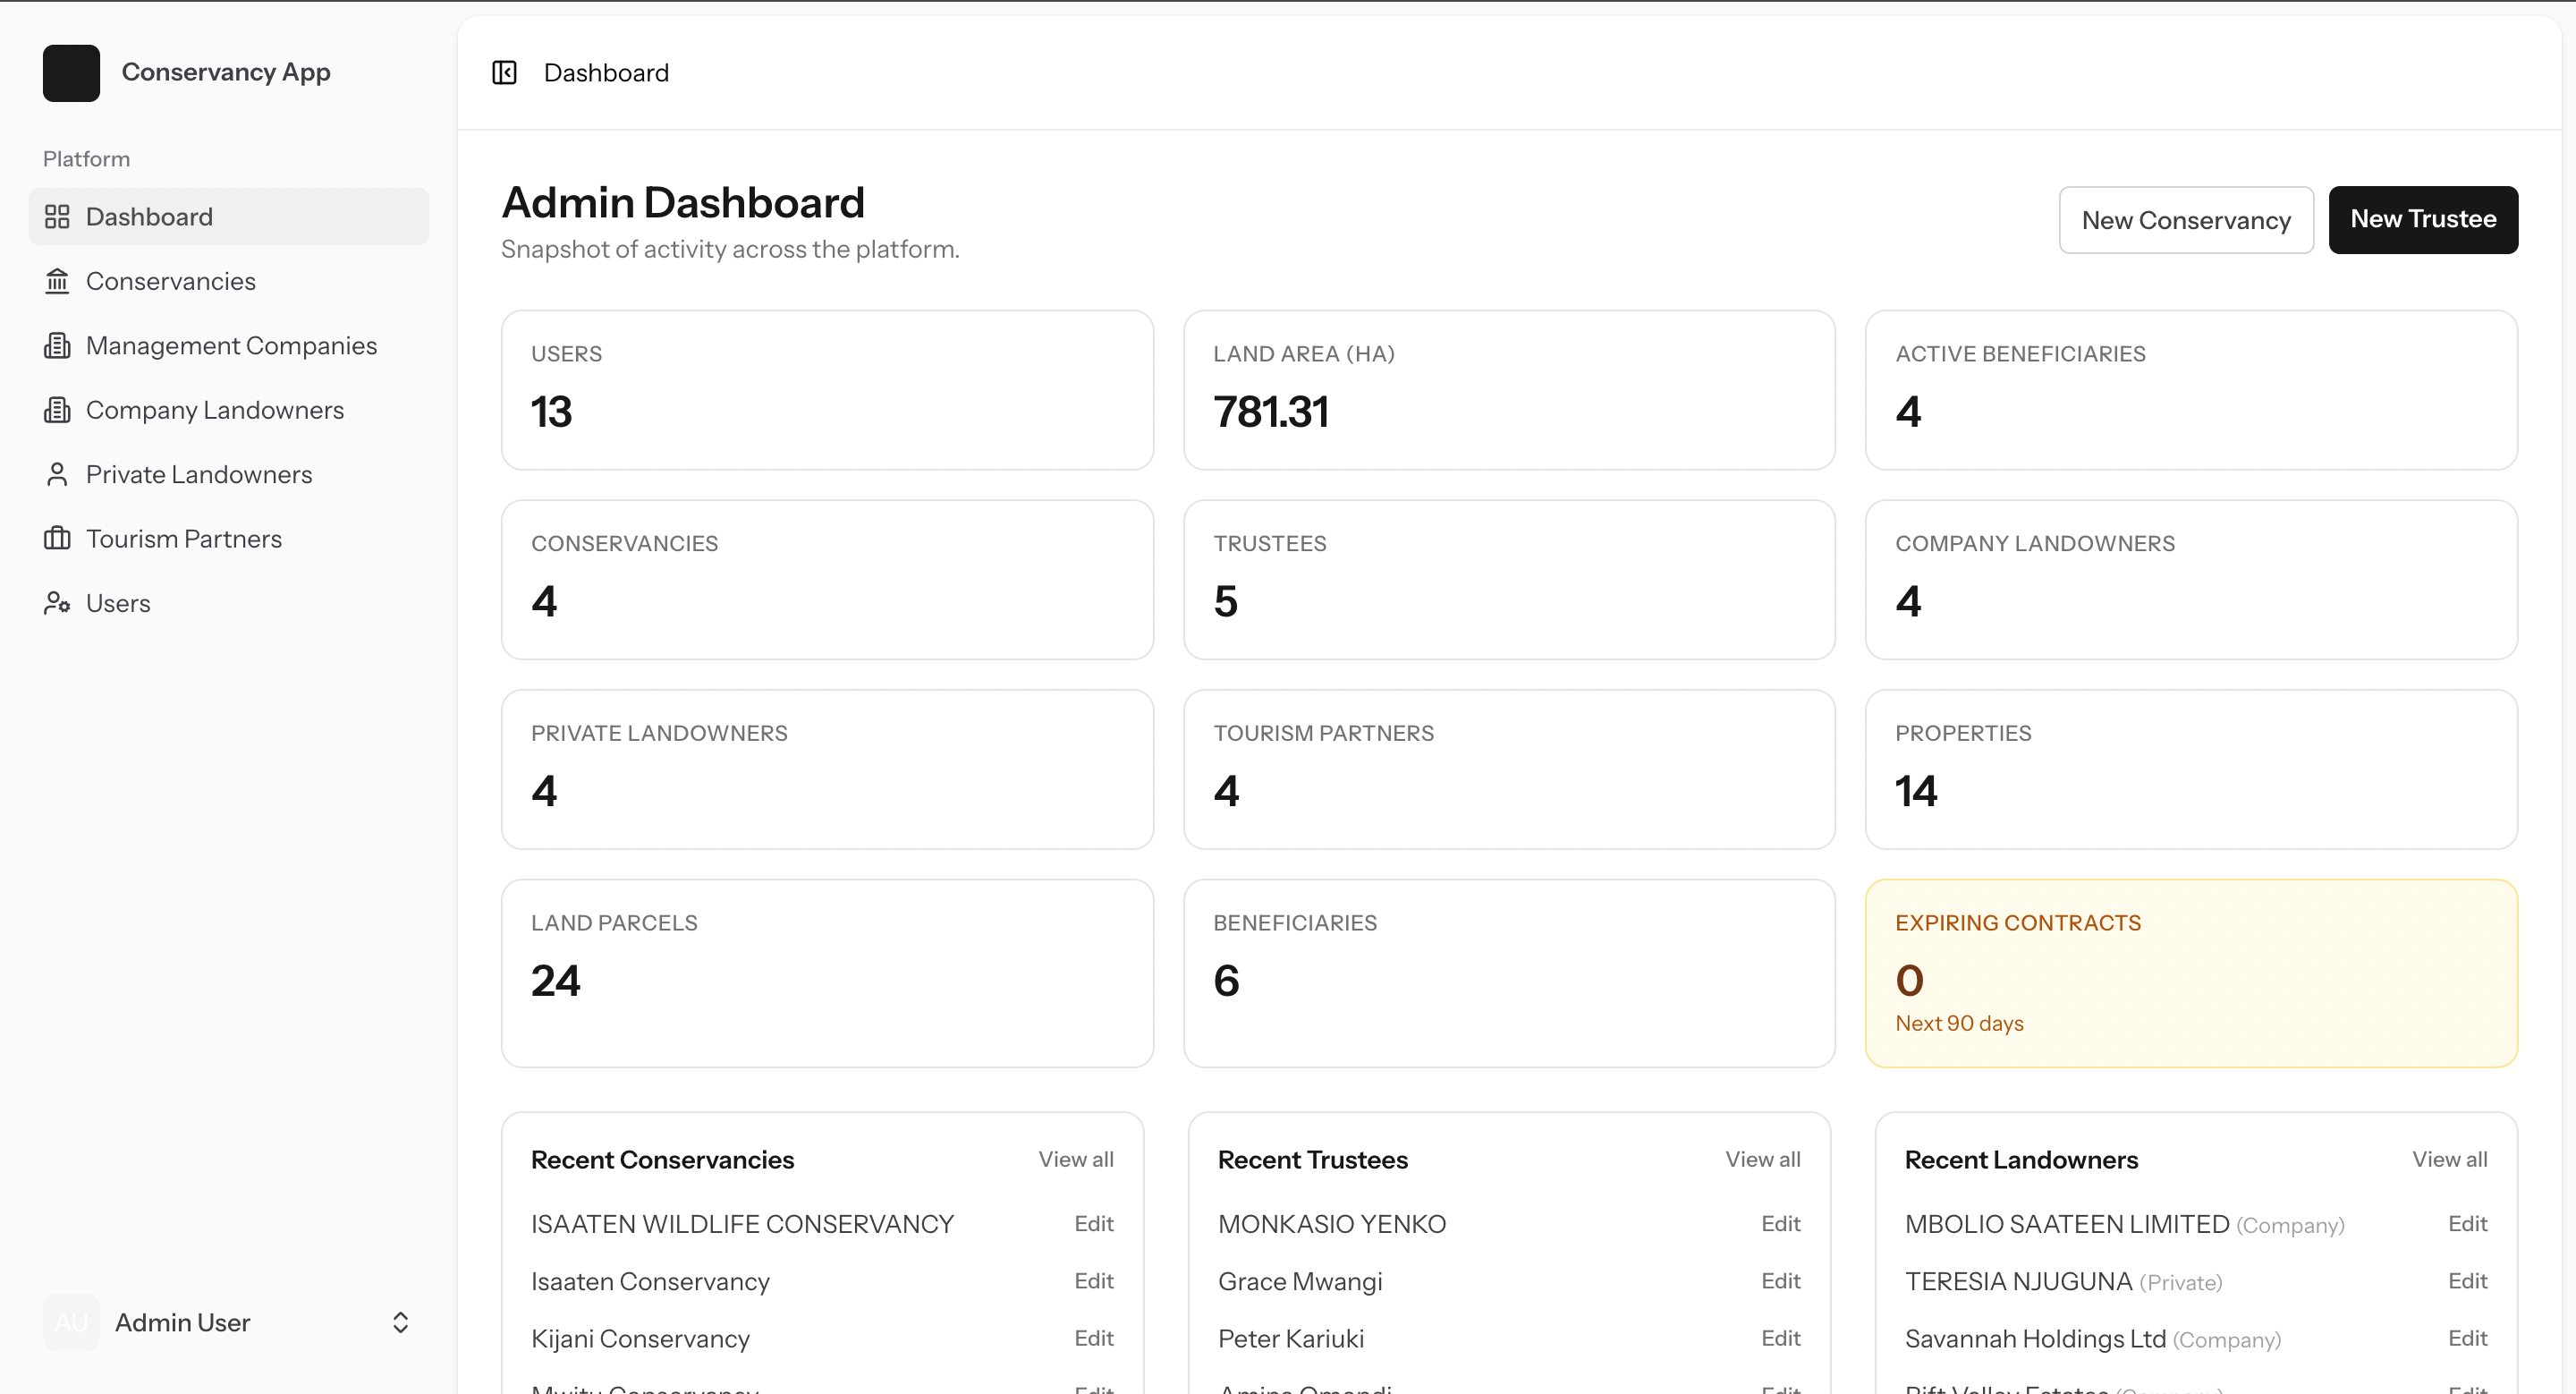Click the New Conservancy button
This screenshot has height=1394, width=2576.
(x=2186, y=219)
